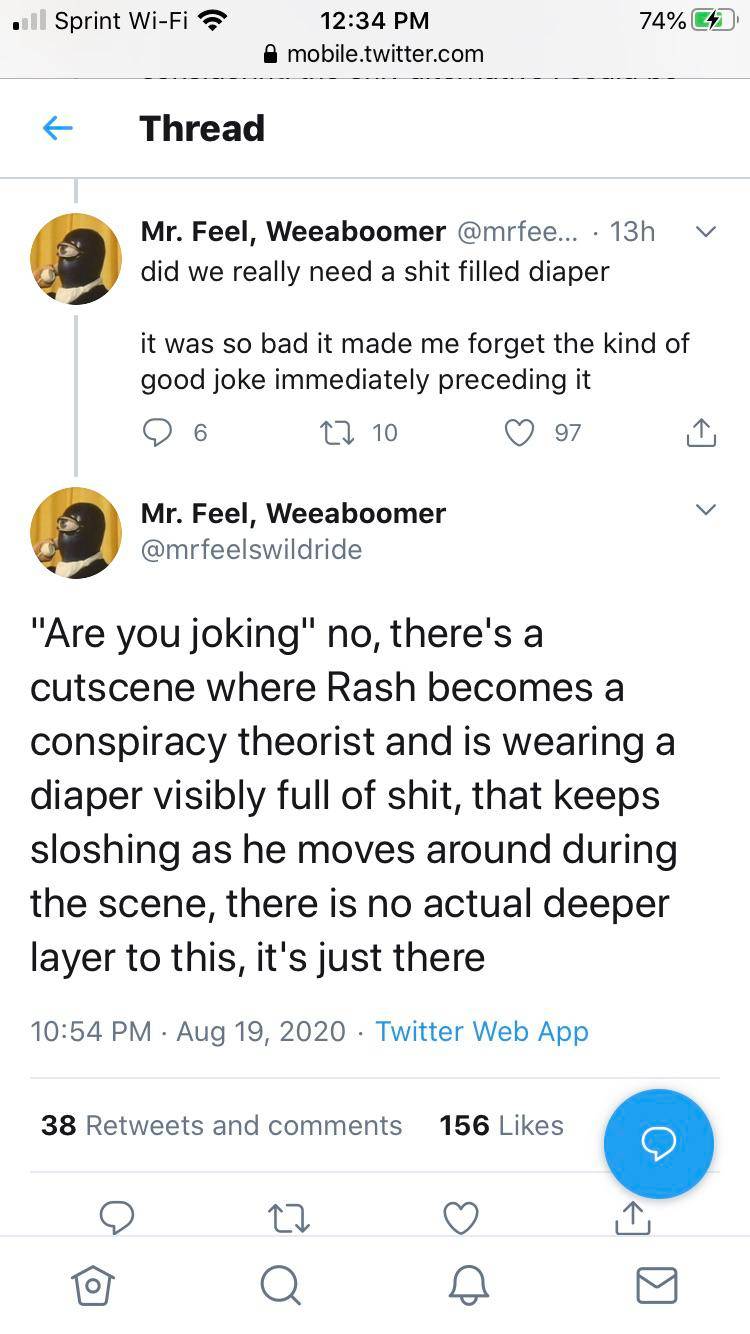Retweet the main thread tweet
This screenshot has height=1334, width=750.
[x=289, y=1218]
